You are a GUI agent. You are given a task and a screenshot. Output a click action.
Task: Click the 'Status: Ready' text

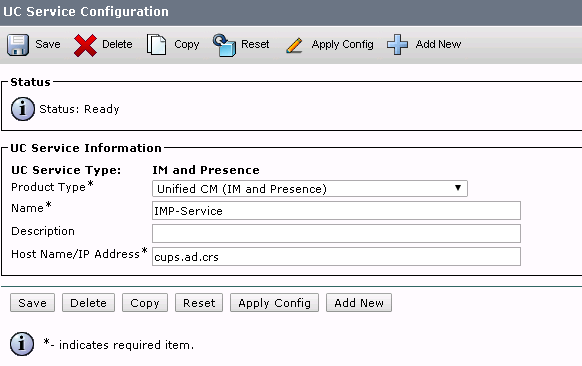pos(79,109)
